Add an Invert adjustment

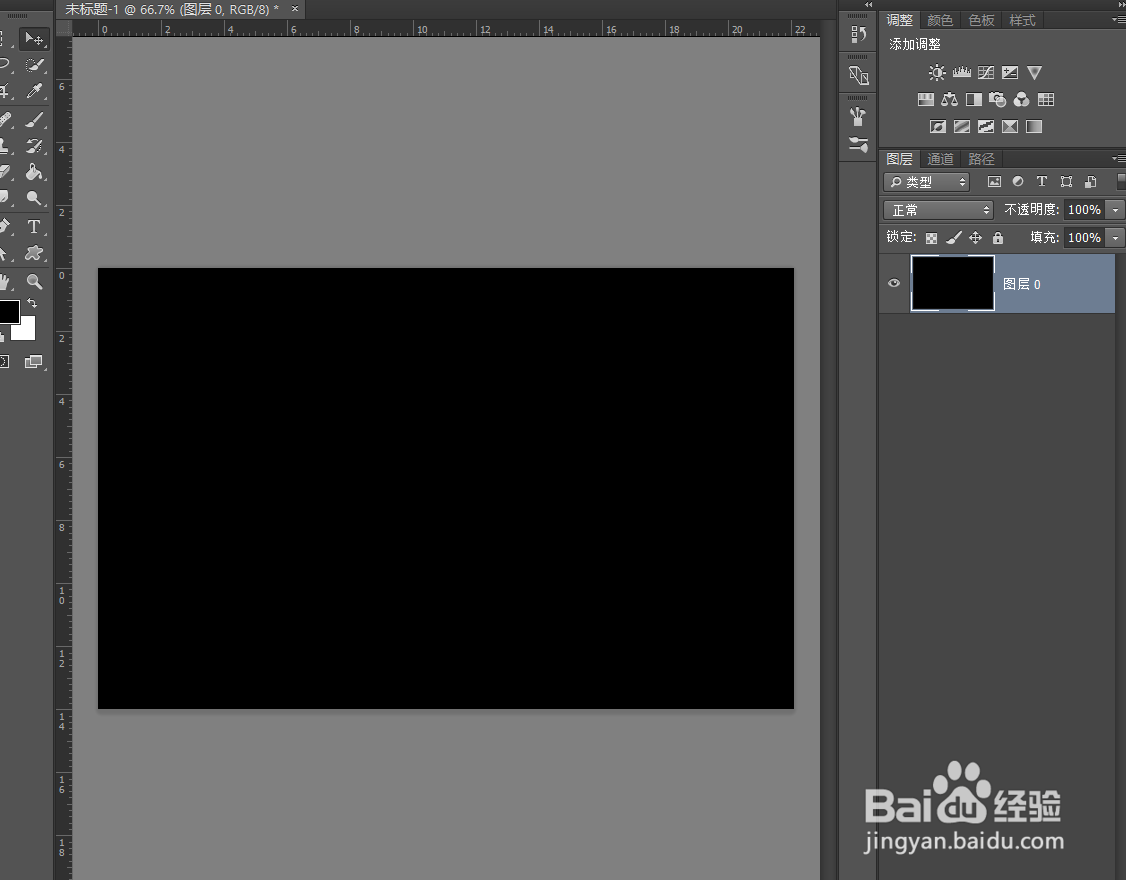coord(937,126)
